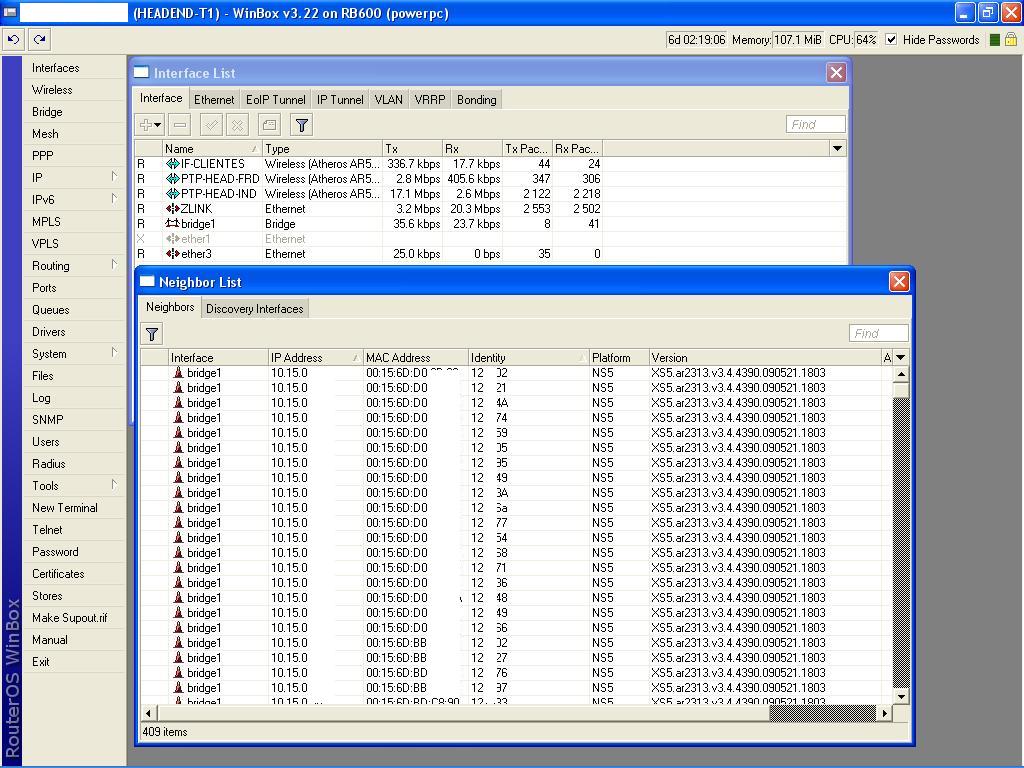This screenshot has width=1024, height=768.
Task: Click the Redo arrow in WinBox toolbar
Action: tap(40, 40)
